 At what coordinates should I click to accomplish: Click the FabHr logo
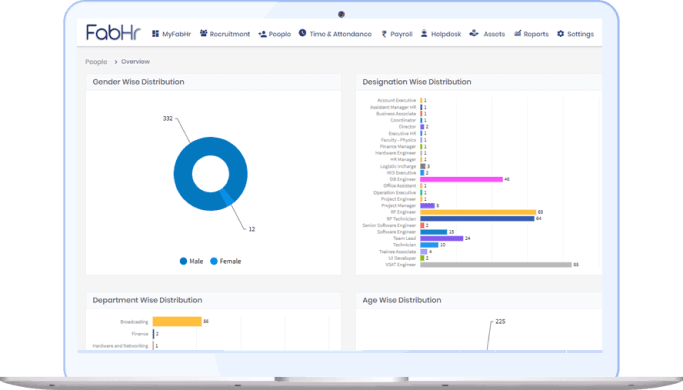(113, 32)
